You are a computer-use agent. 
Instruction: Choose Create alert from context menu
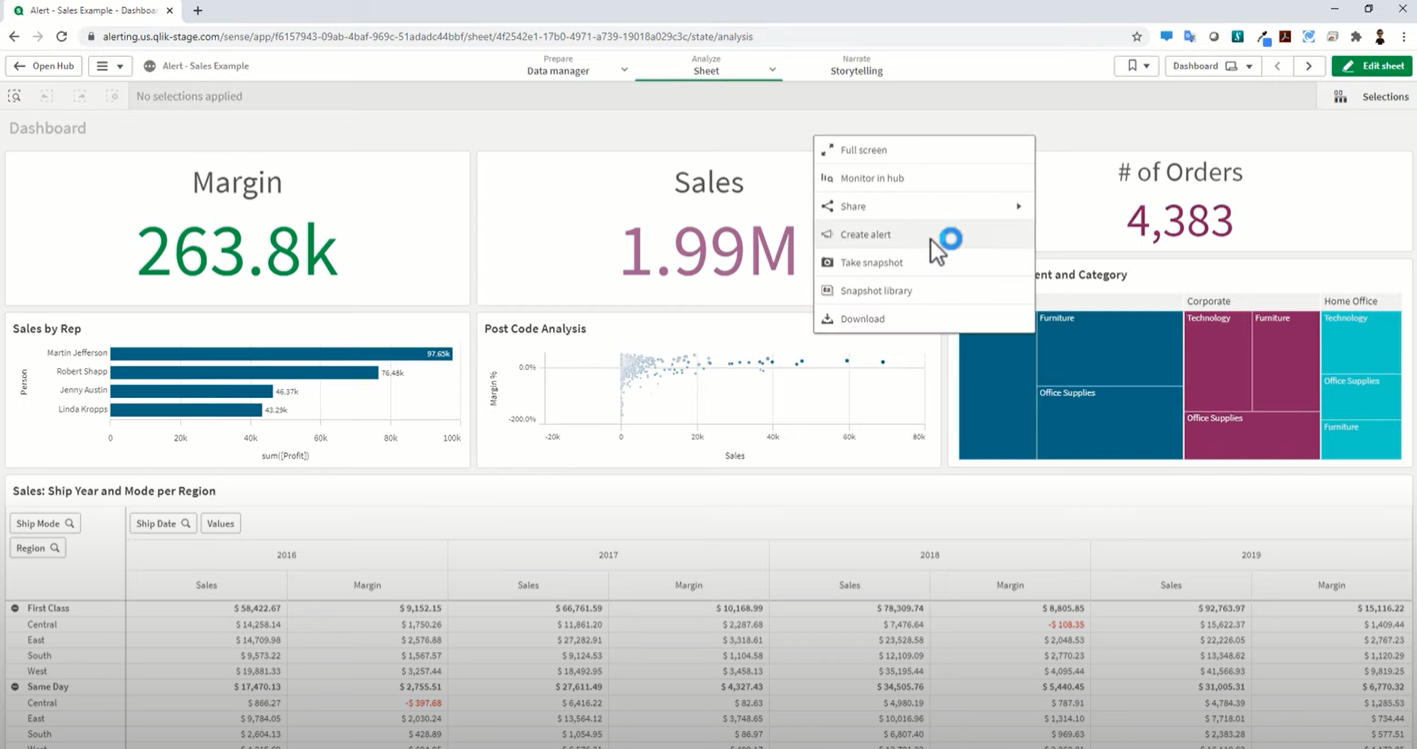tap(924, 234)
